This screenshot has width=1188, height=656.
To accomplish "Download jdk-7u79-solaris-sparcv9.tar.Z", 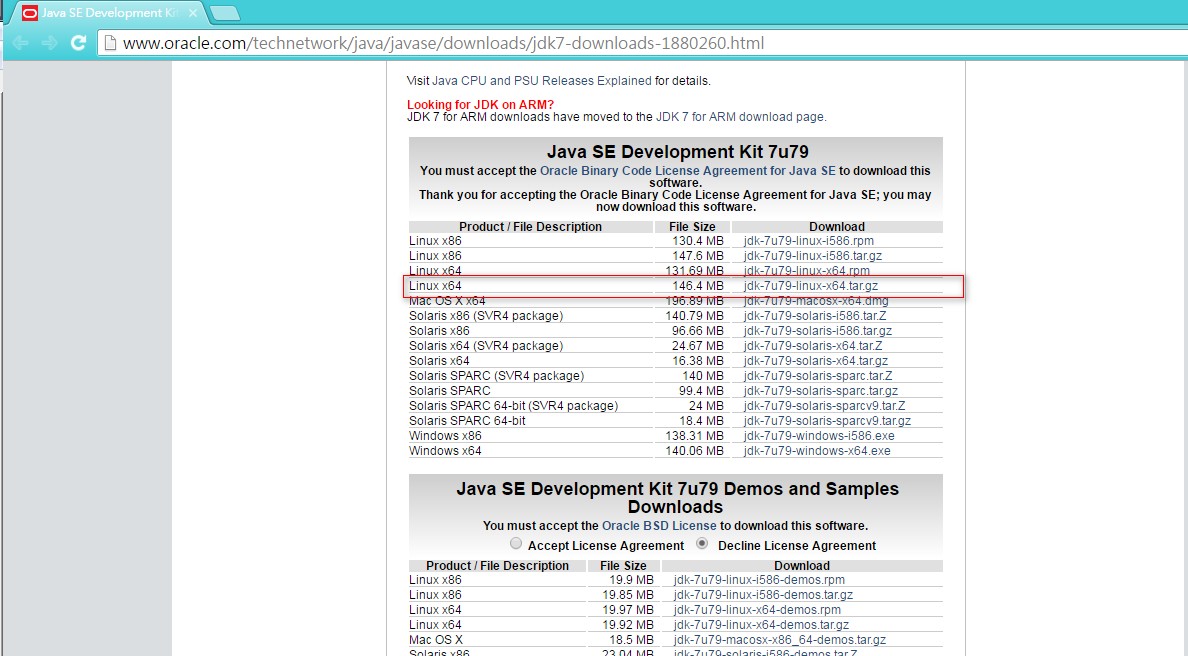I will [824, 406].
